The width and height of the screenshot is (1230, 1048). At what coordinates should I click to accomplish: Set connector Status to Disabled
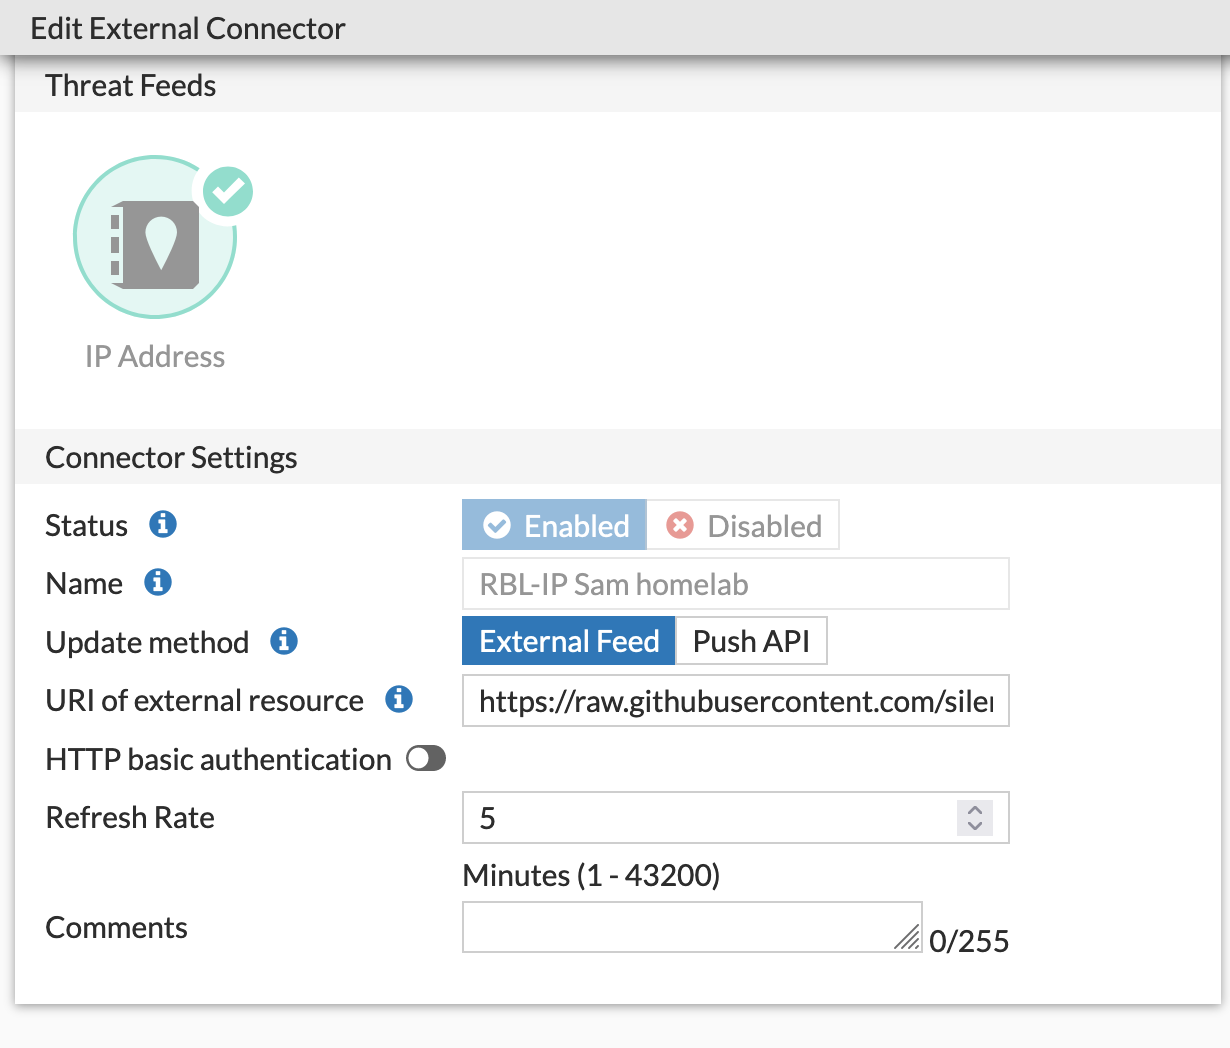click(743, 524)
